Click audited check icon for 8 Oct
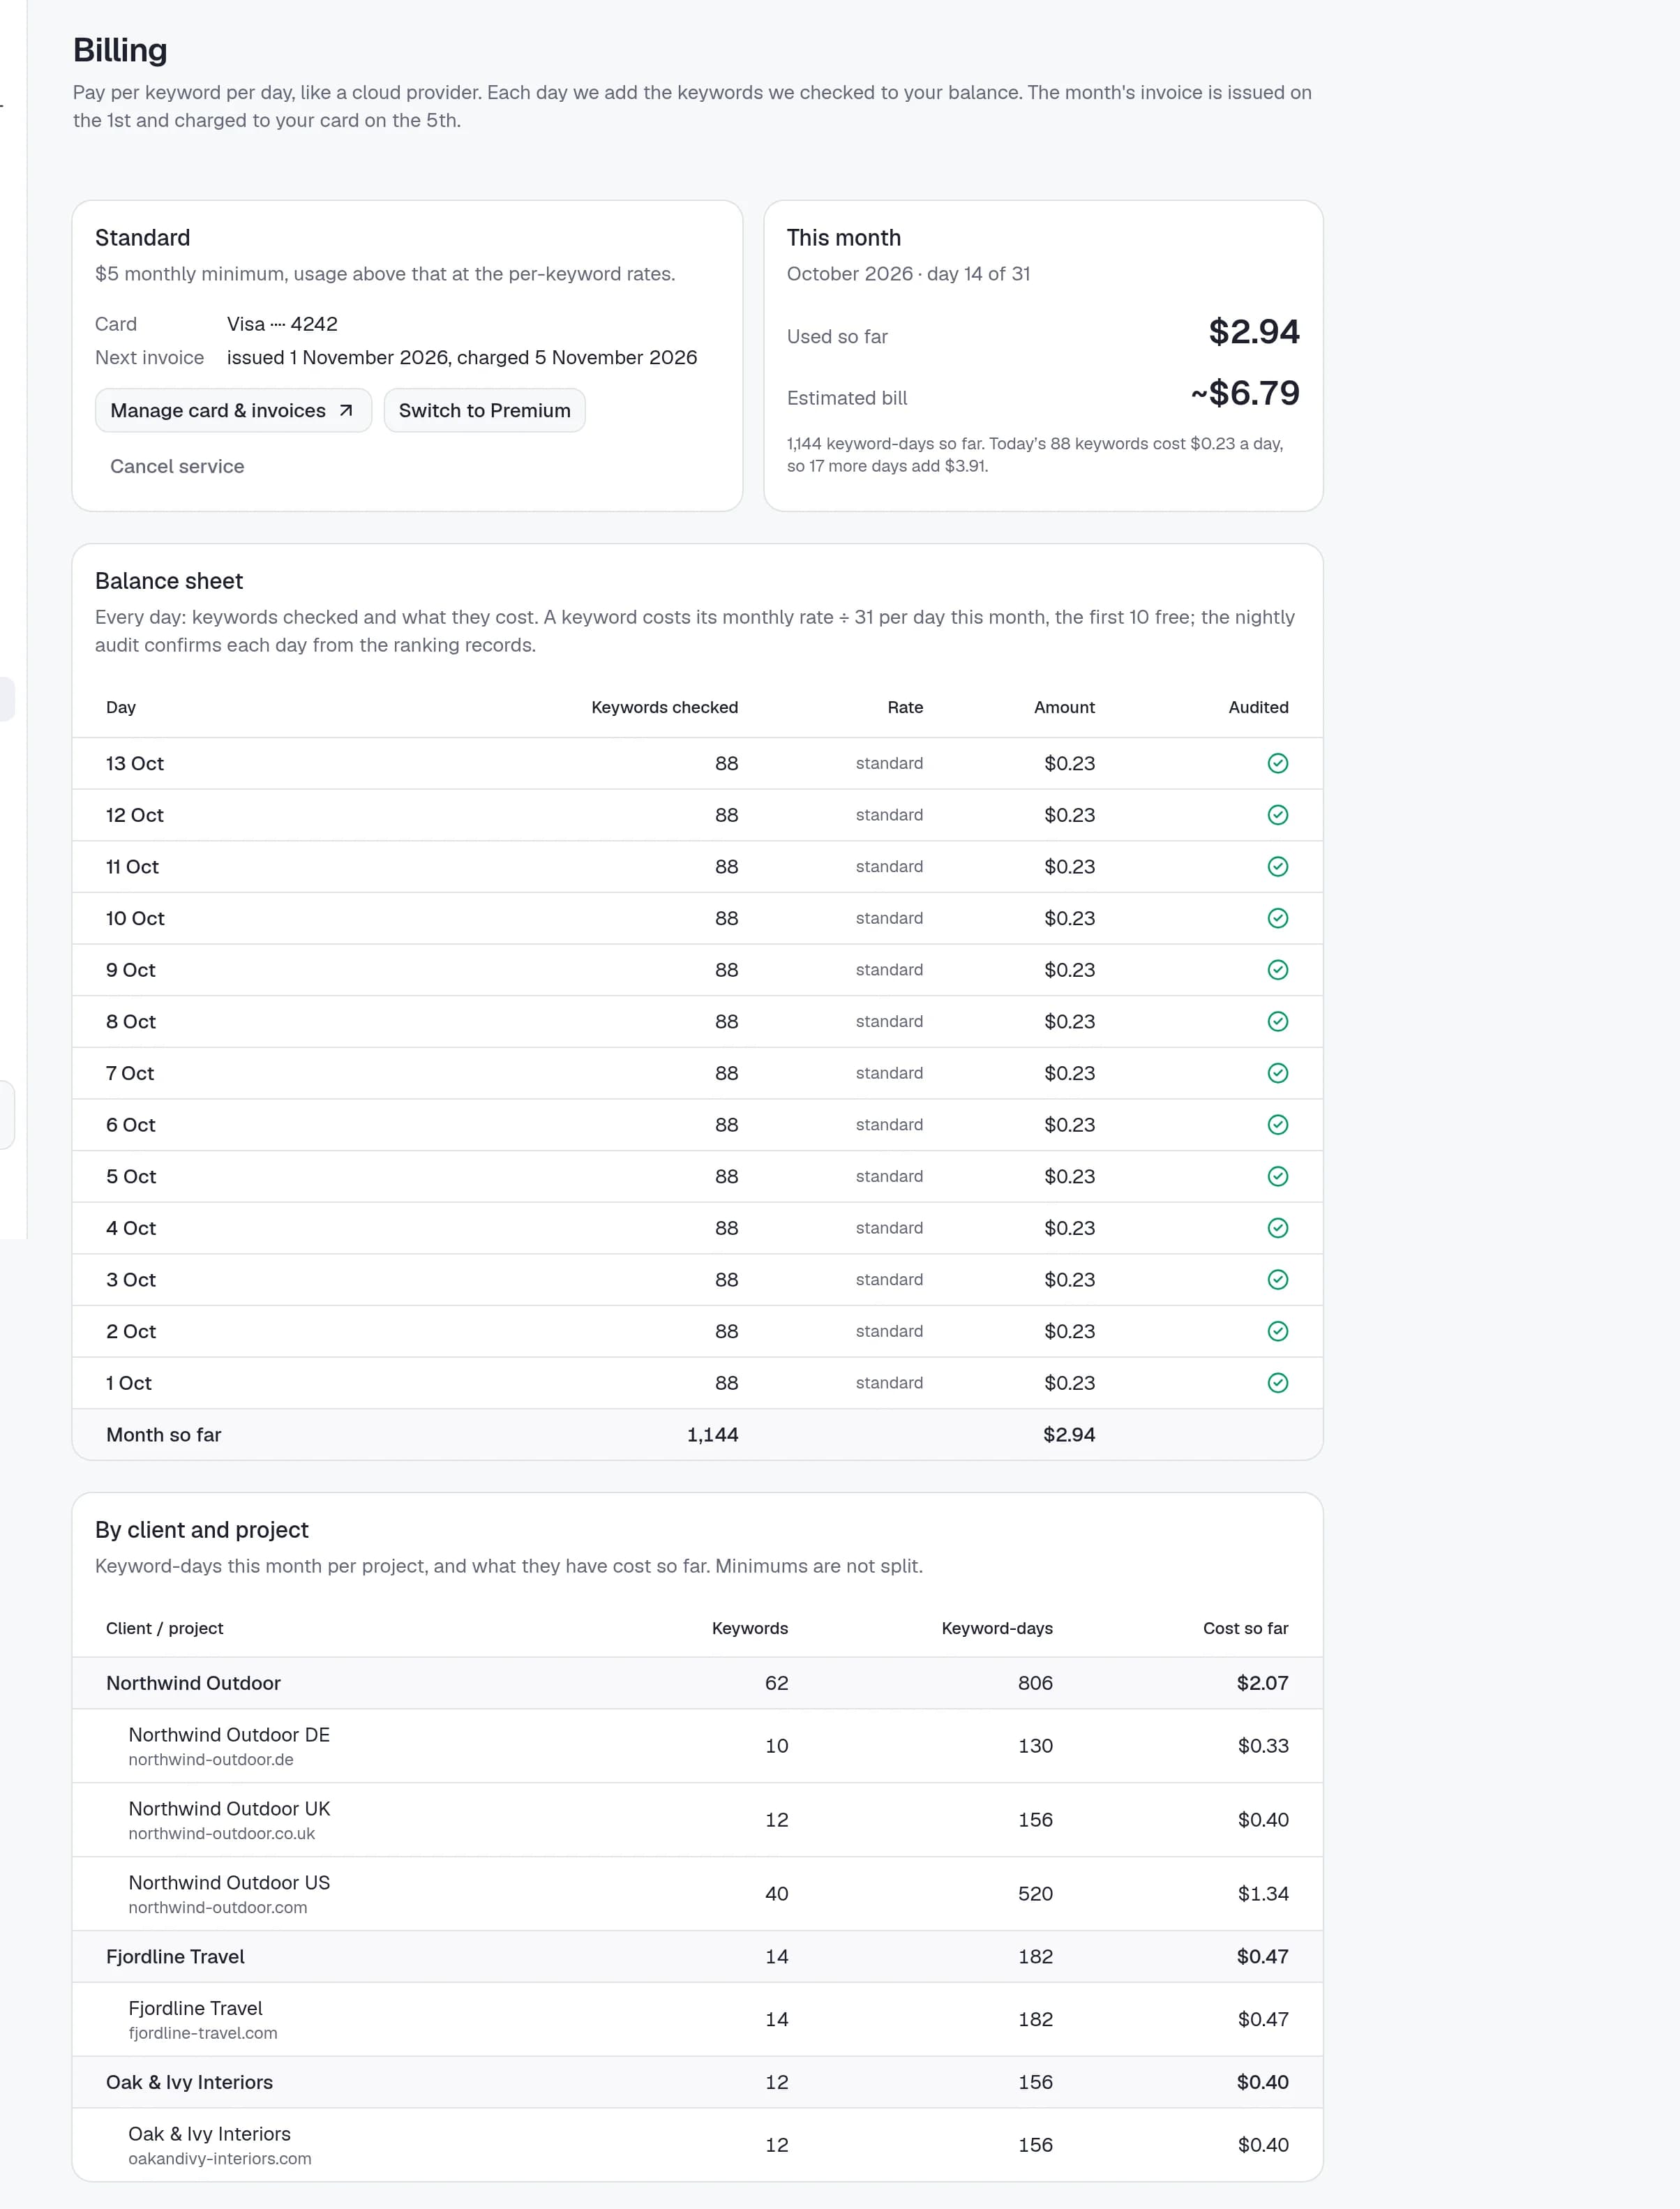 pos(1277,1021)
